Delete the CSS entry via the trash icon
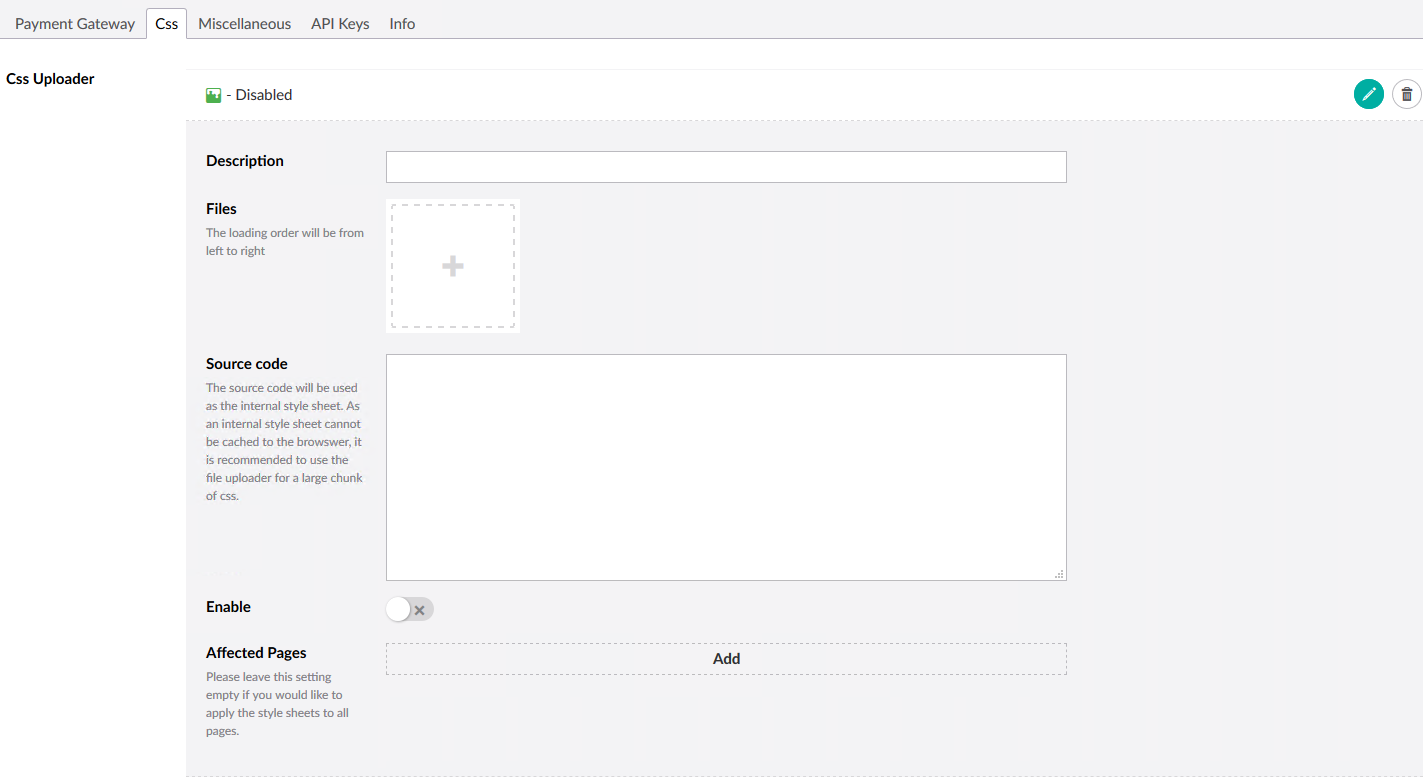This screenshot has width=1423, height=780. click(x=1406, y=93)
